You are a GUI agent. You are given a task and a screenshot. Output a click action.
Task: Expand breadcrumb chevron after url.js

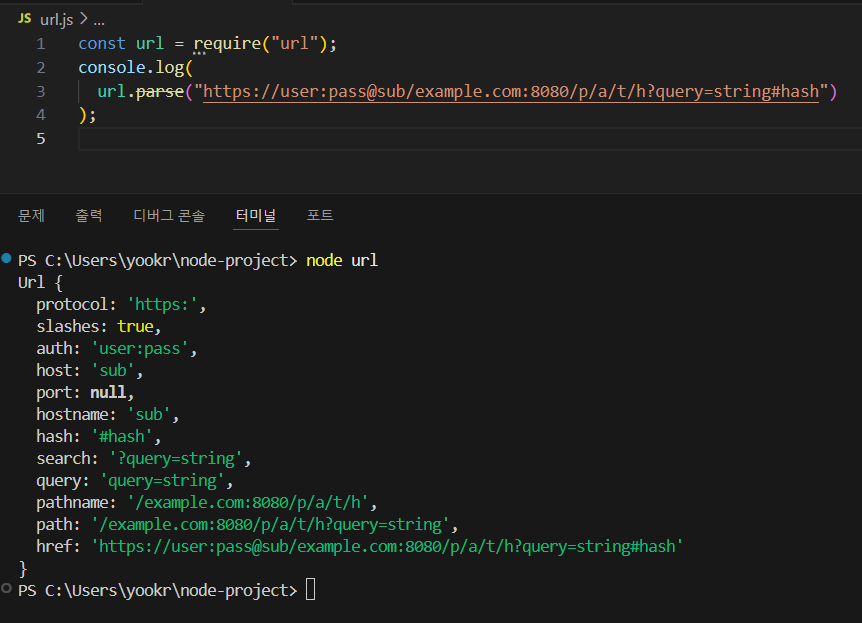pos(84,19)
